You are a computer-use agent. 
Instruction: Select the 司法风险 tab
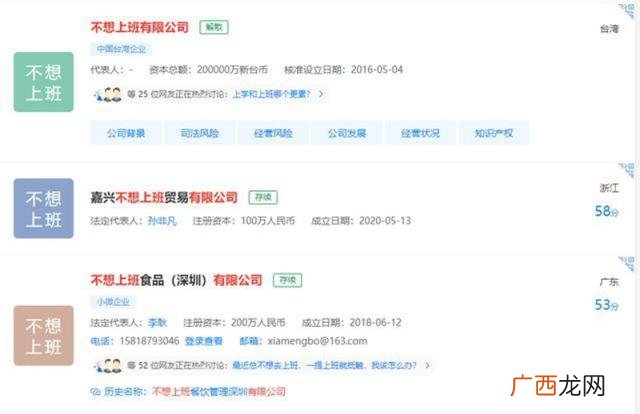tap(200, 133)
